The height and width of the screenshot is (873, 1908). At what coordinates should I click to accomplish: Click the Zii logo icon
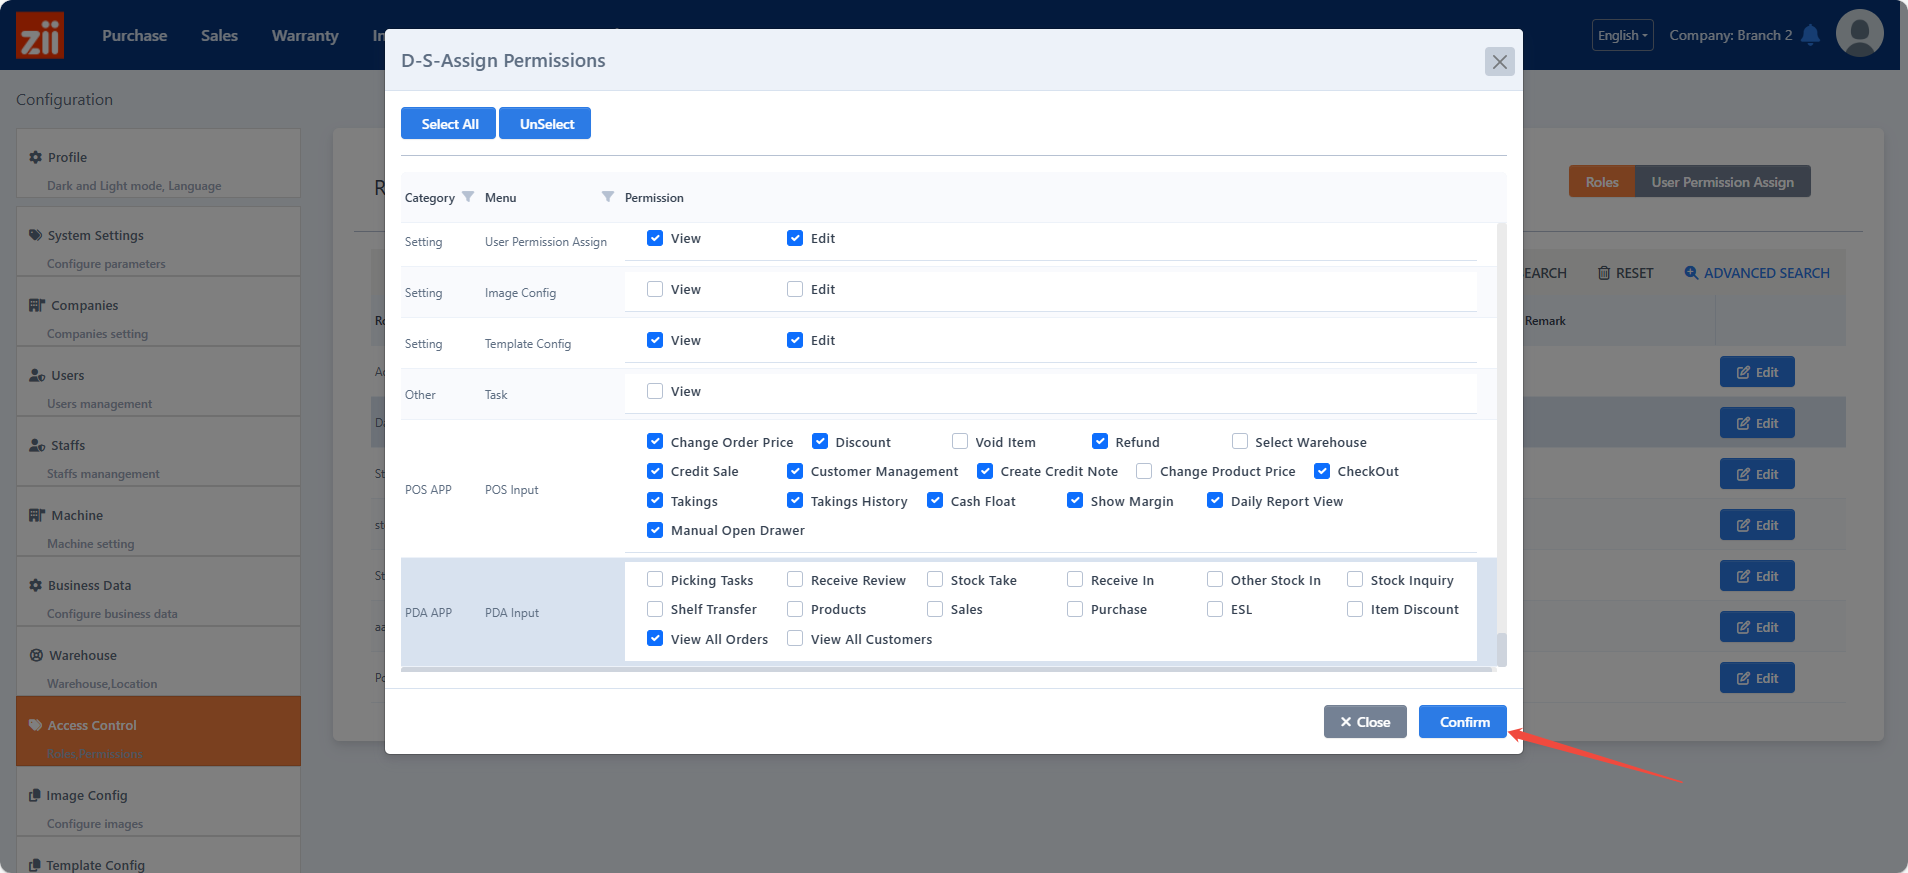[x=40, y=36]
